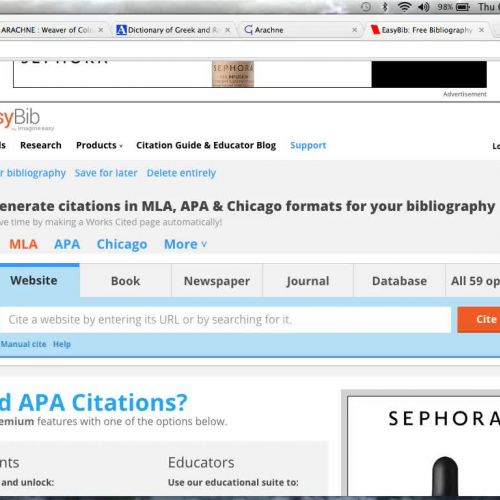The height and width of the screenshot is (500, 500).
Task: Click the Sephora top banner ad
Action: coord(250,74)
